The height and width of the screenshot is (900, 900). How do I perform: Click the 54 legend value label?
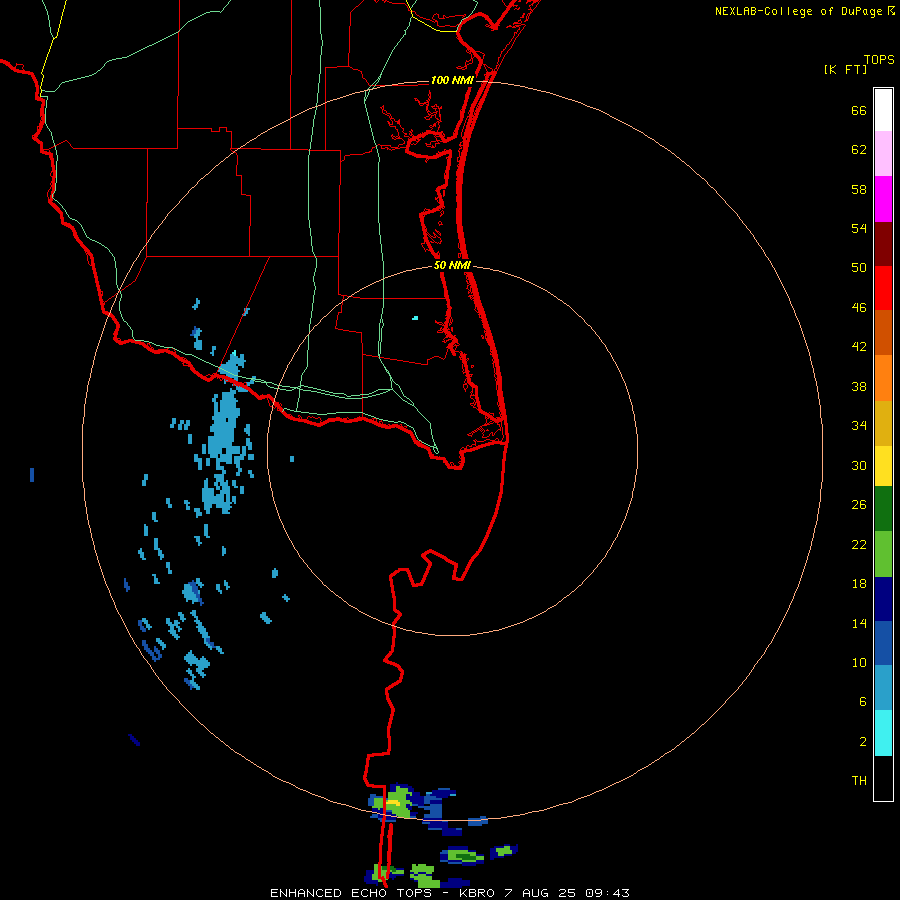tap(859, 228)
